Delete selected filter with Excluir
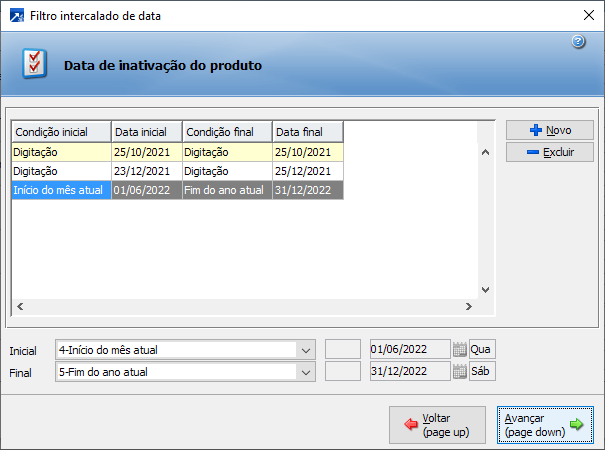 tap(550, 152)
